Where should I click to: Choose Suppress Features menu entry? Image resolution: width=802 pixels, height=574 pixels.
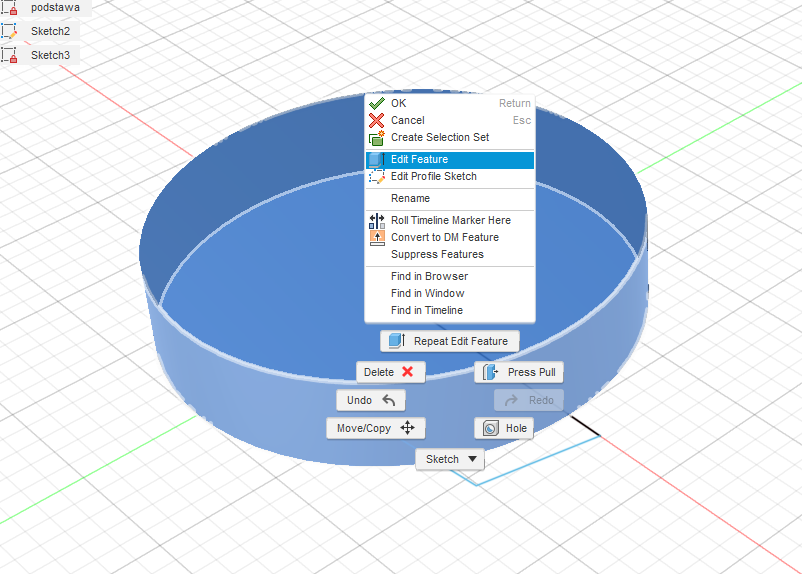pos(437,254)
